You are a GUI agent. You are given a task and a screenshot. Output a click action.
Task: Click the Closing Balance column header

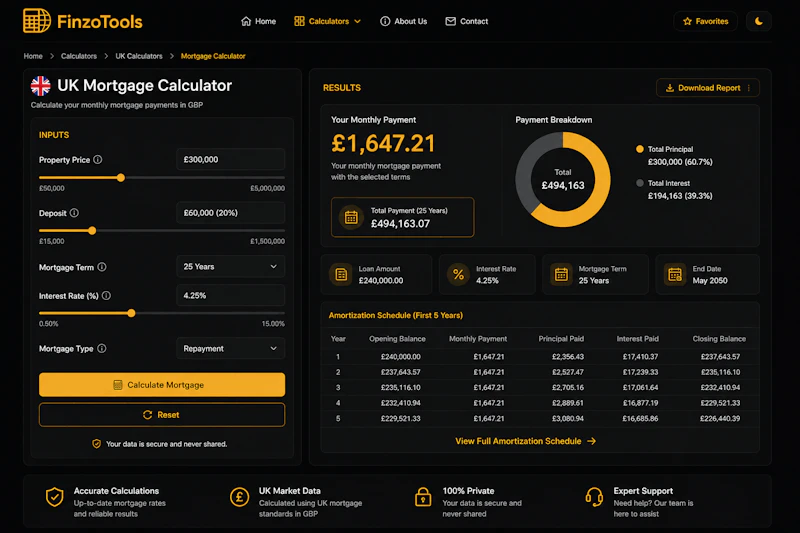point(719,339)
